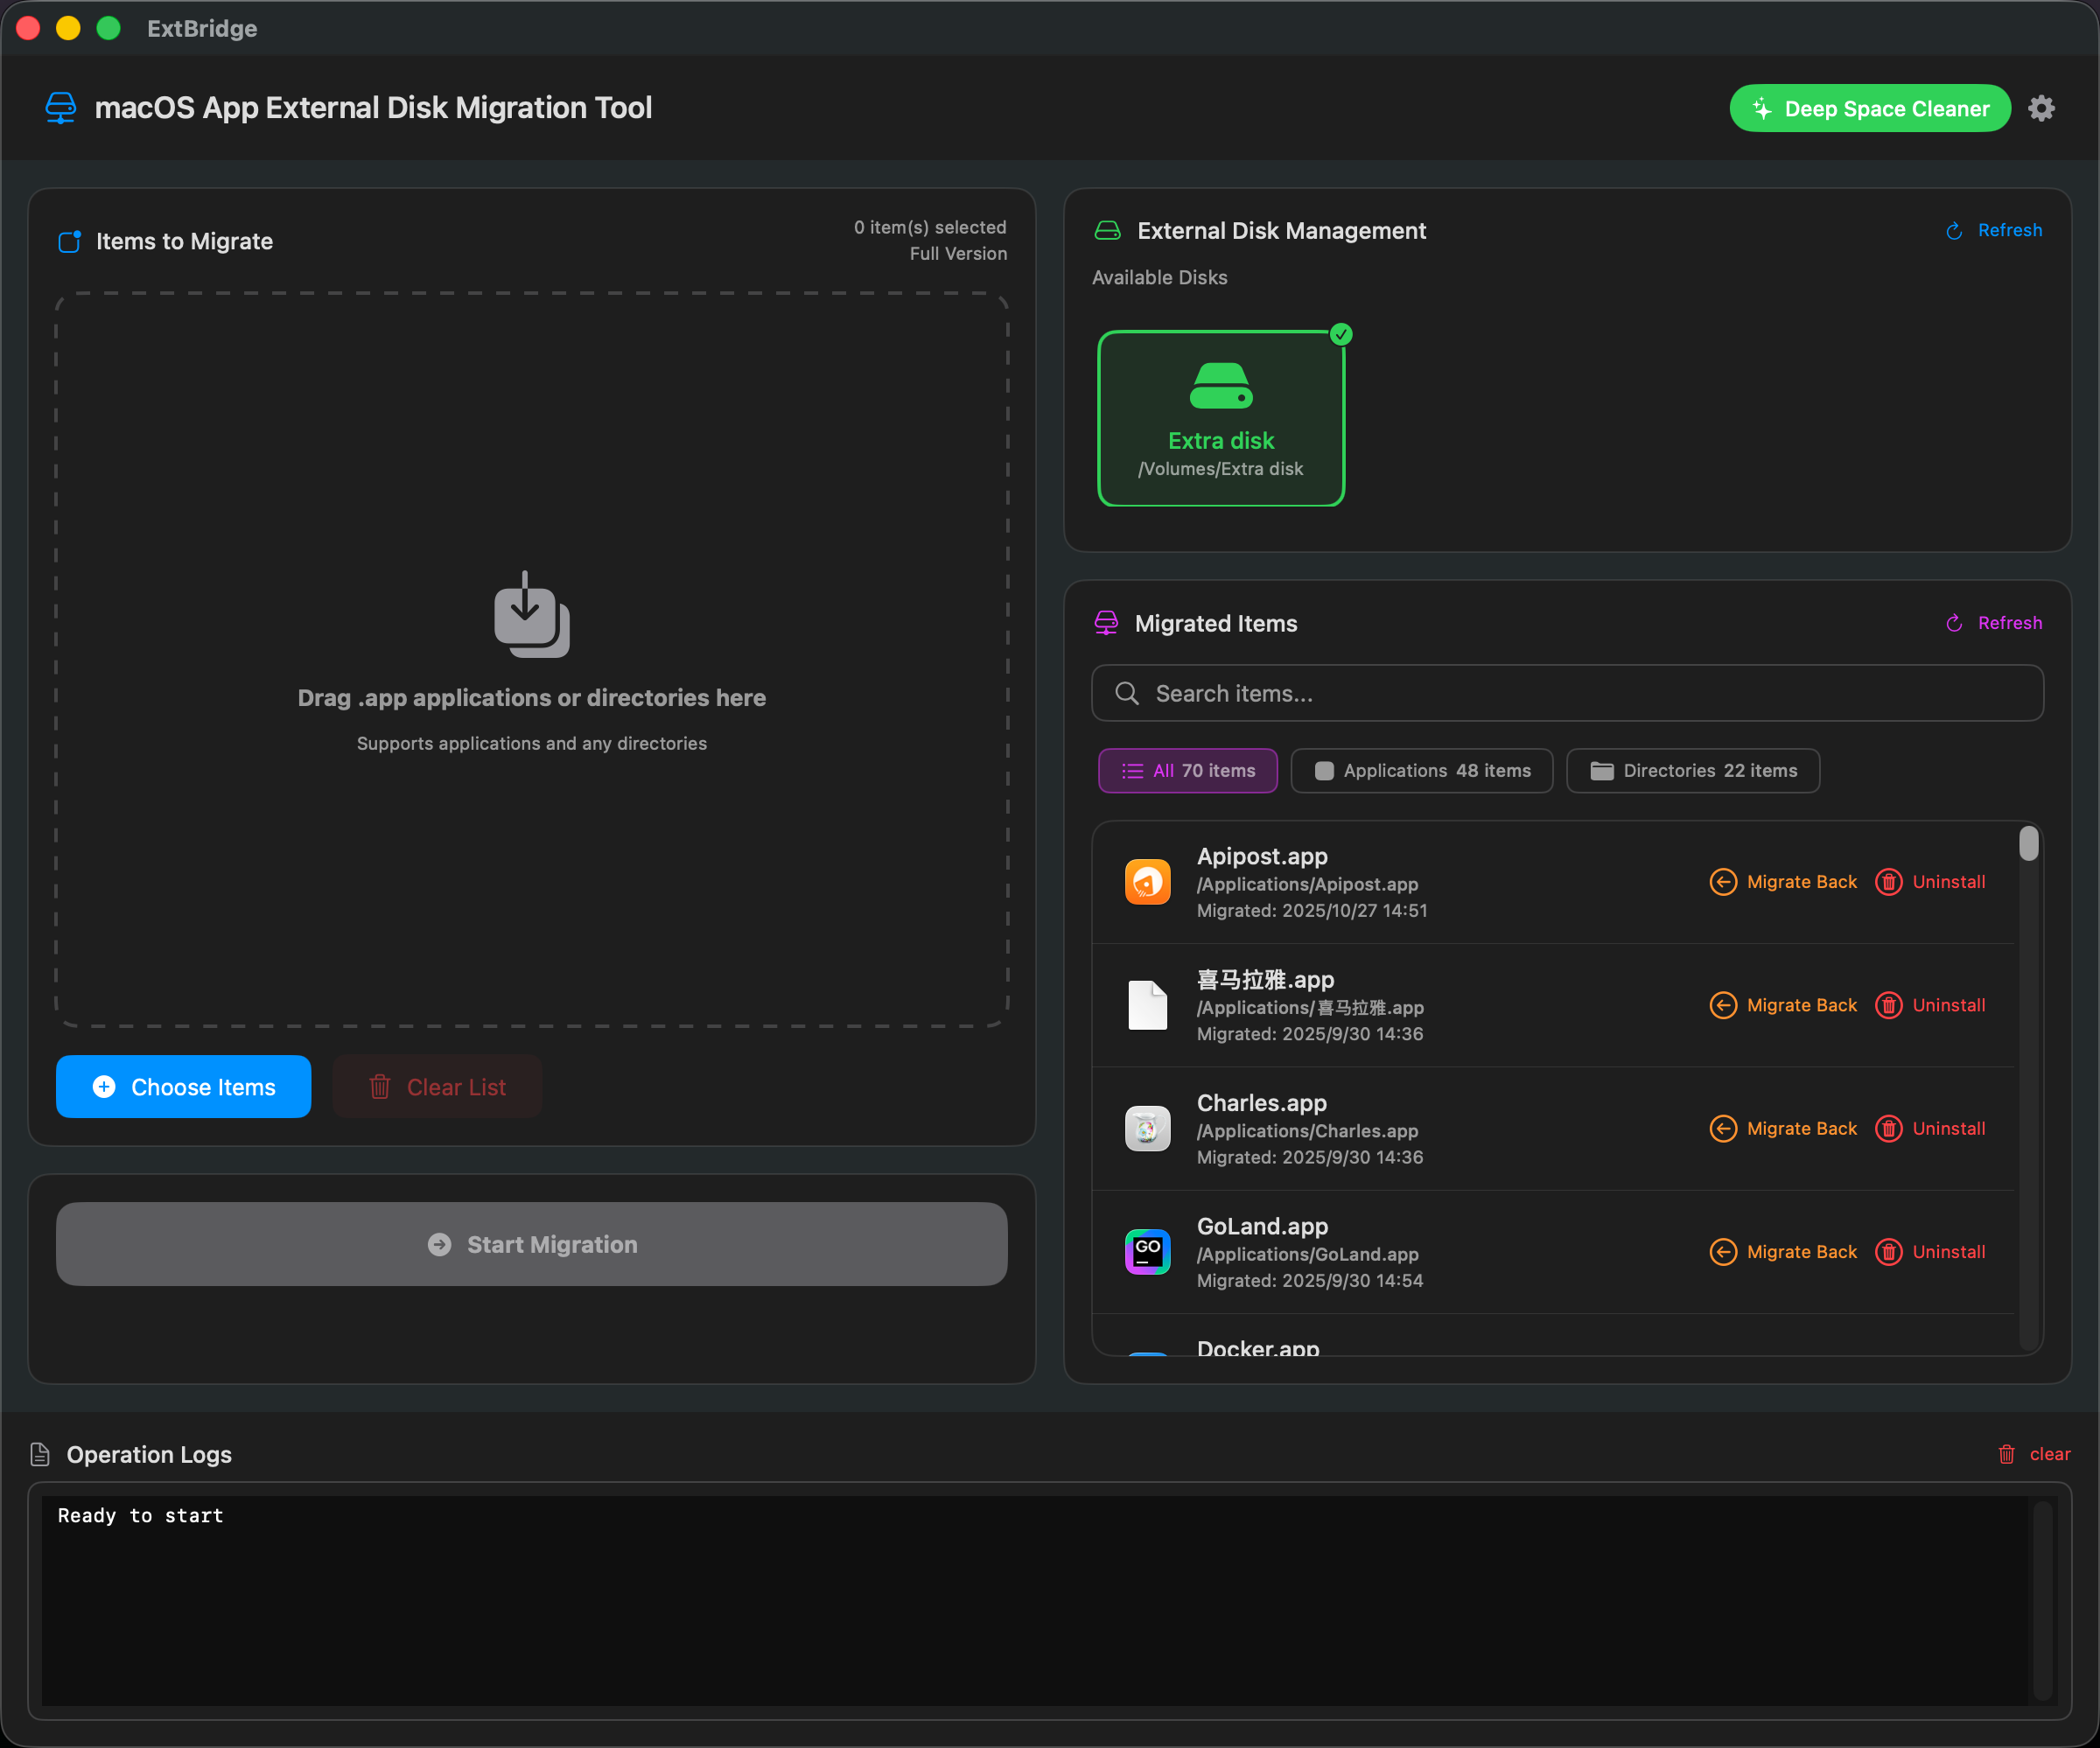Click Migrate Back arrow icon for Apipost.app
This screenshot has width=2100, height=1748.
(1722, 882)
